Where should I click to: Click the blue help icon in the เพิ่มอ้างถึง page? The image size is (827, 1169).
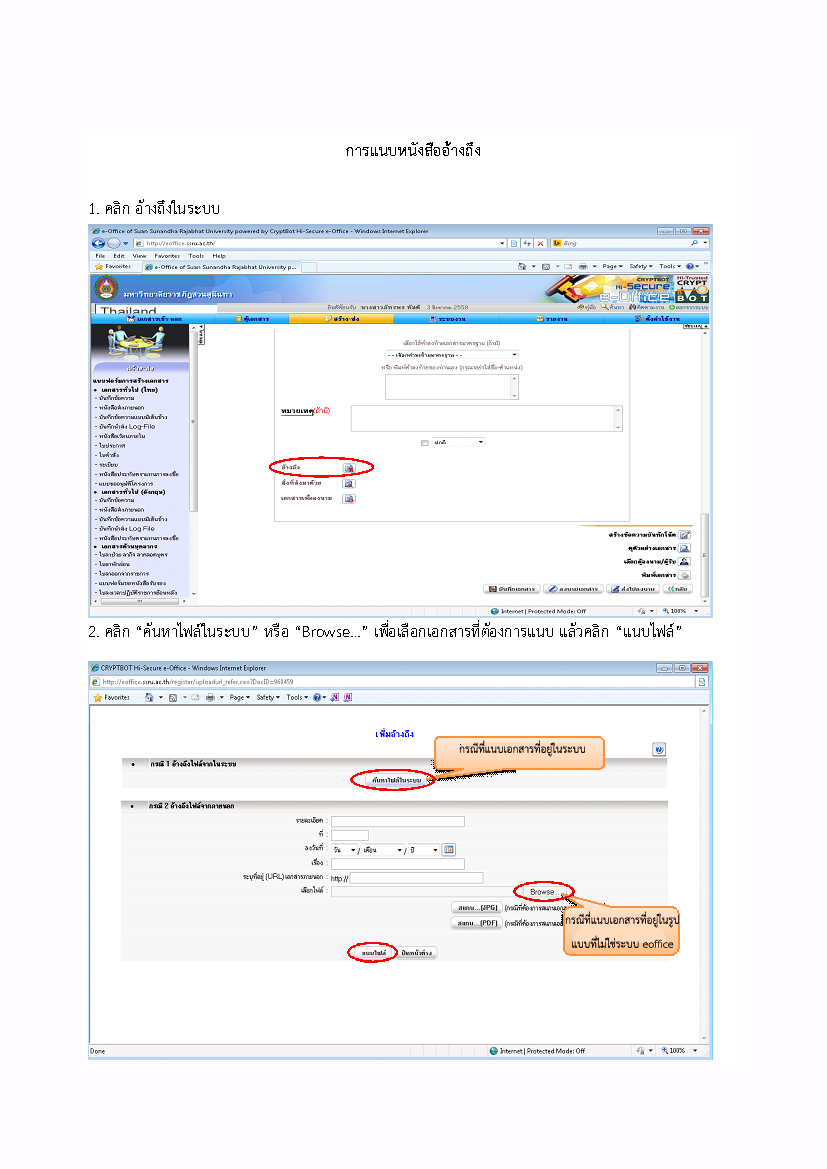(658, 749)
